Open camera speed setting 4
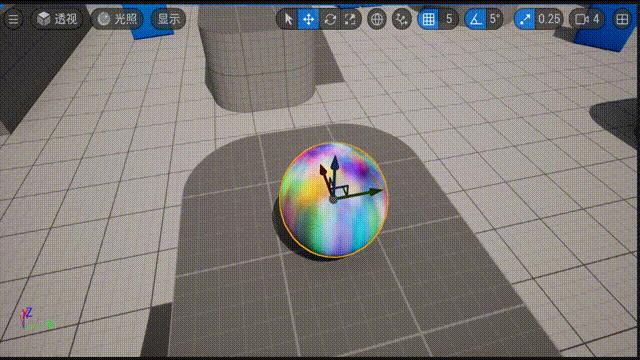Viewport: 640px width, 360px height. [x=587, y=19]
